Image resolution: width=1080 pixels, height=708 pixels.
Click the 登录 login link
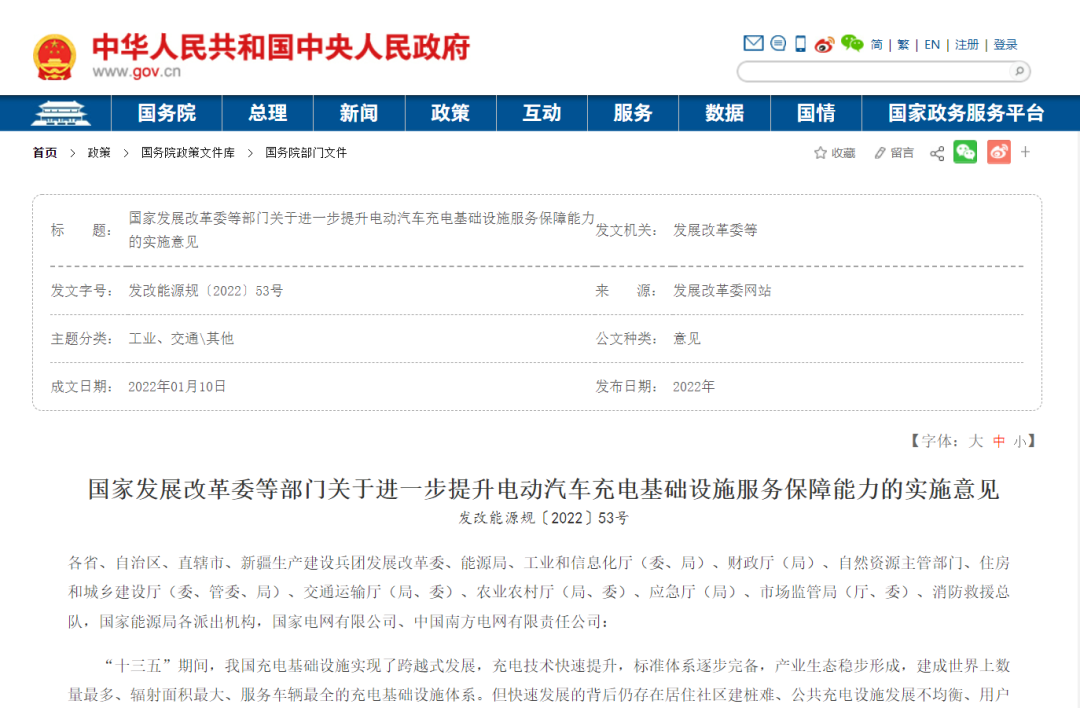pyautogui.click(x=1005, y=45)
